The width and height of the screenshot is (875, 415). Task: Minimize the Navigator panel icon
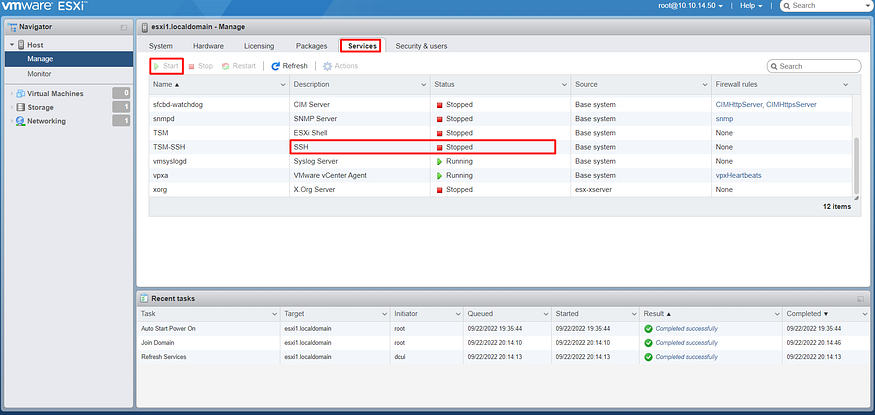click(124, 27)
